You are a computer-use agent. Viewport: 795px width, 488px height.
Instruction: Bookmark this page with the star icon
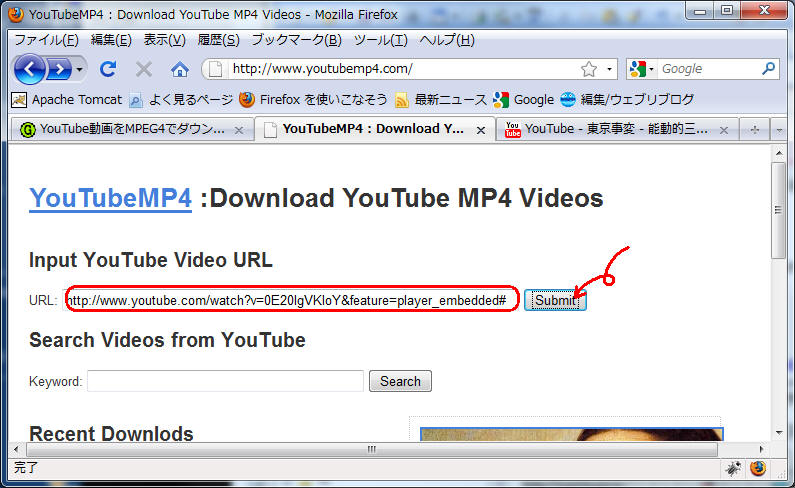coord(589,69)
